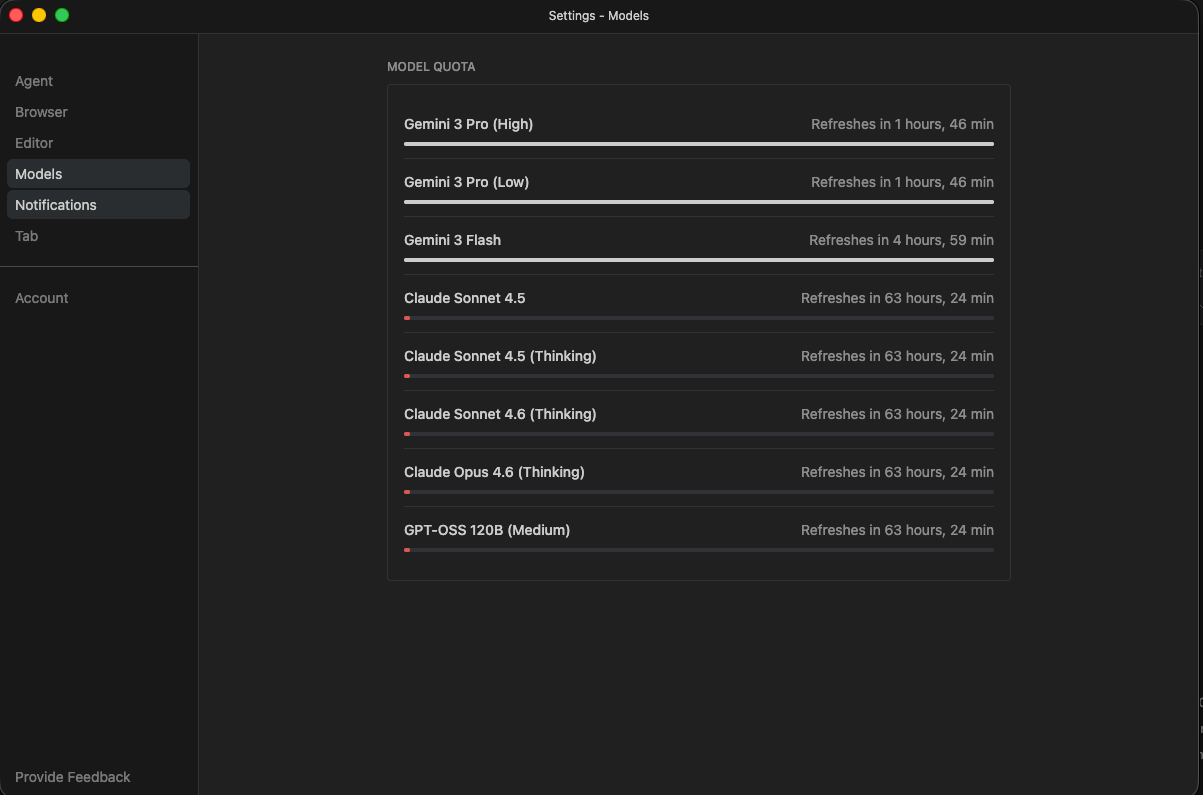This screenshot has width=1203, height=795.
Task: Click the MODEL QUOTA section heading
Action: coord(431,67)
